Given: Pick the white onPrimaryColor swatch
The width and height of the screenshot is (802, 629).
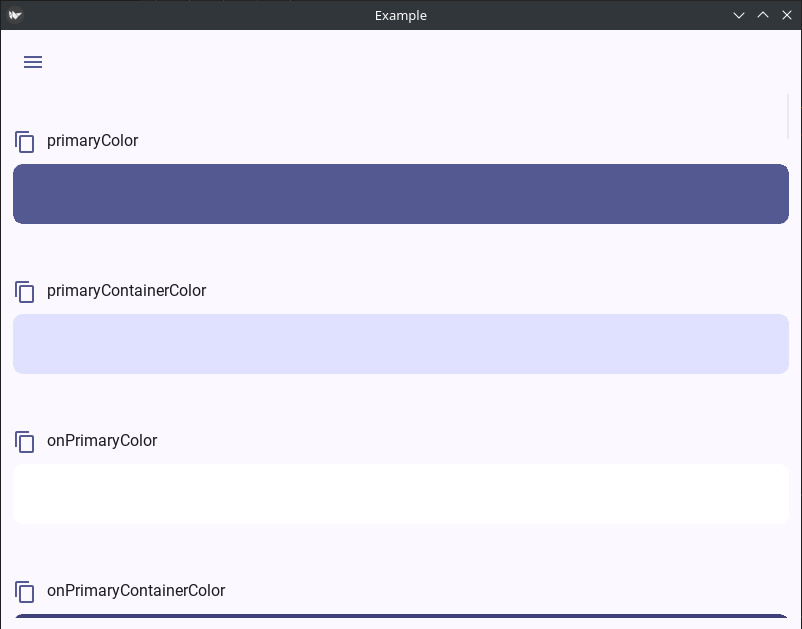Looking at the screenshot, I should coord(401,493).
